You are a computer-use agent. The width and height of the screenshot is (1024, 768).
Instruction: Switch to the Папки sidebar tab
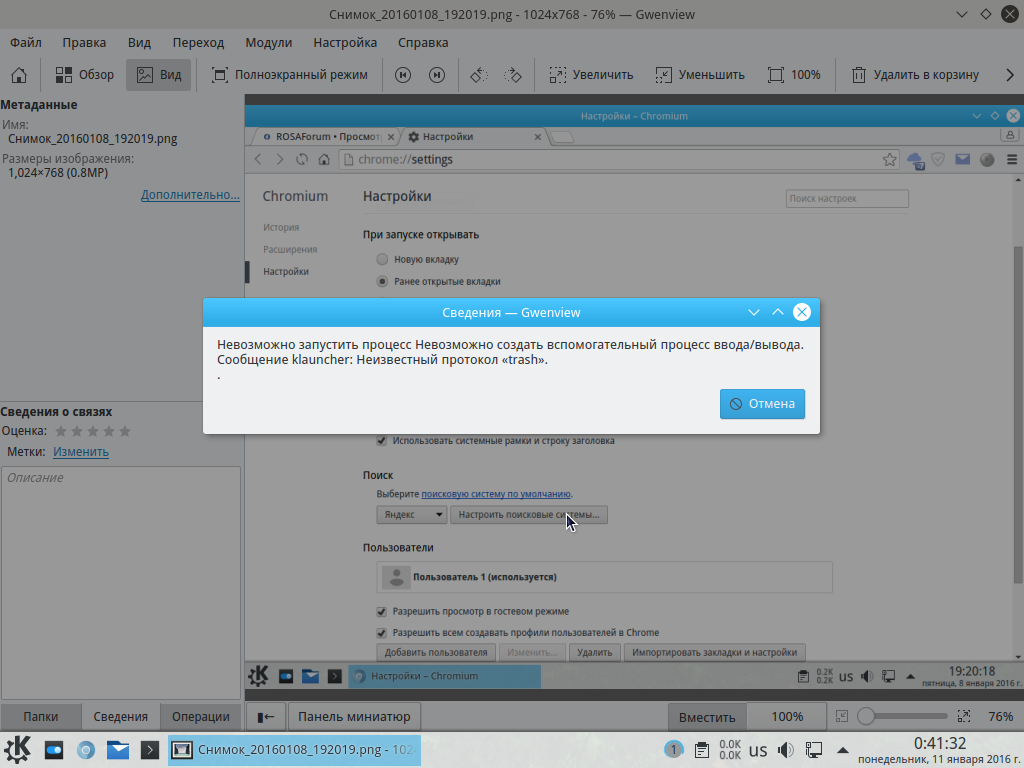coord(40,716)
